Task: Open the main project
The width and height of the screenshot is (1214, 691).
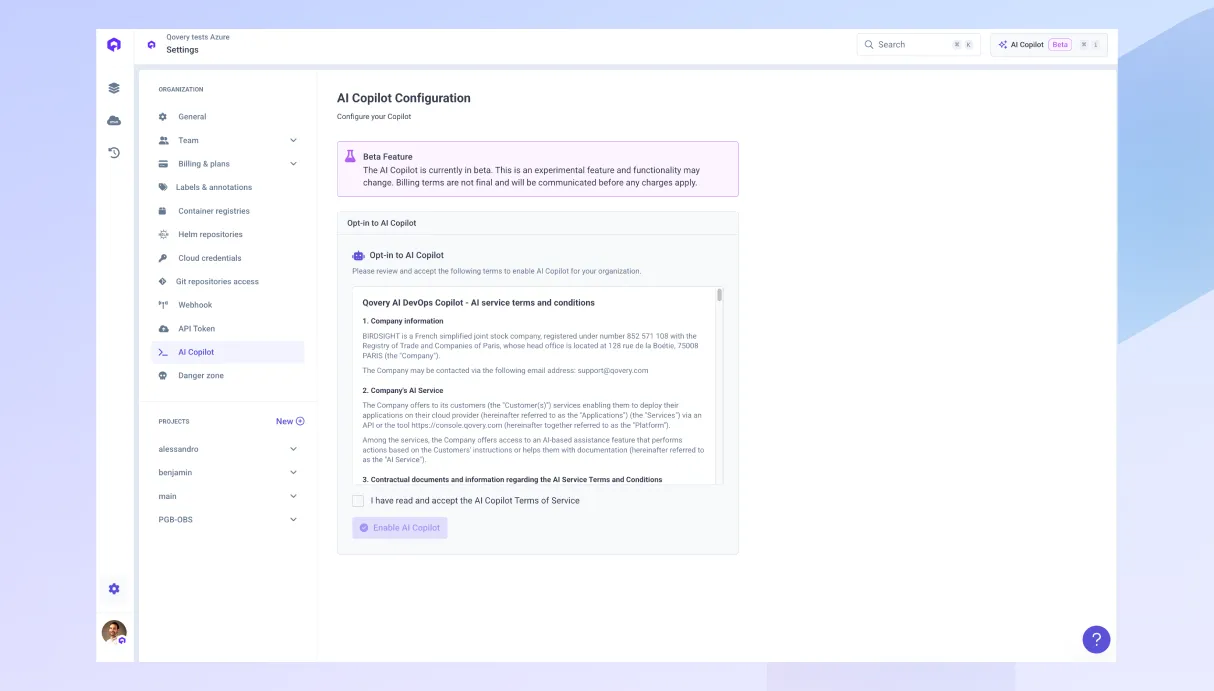Action: coord(167,496)
